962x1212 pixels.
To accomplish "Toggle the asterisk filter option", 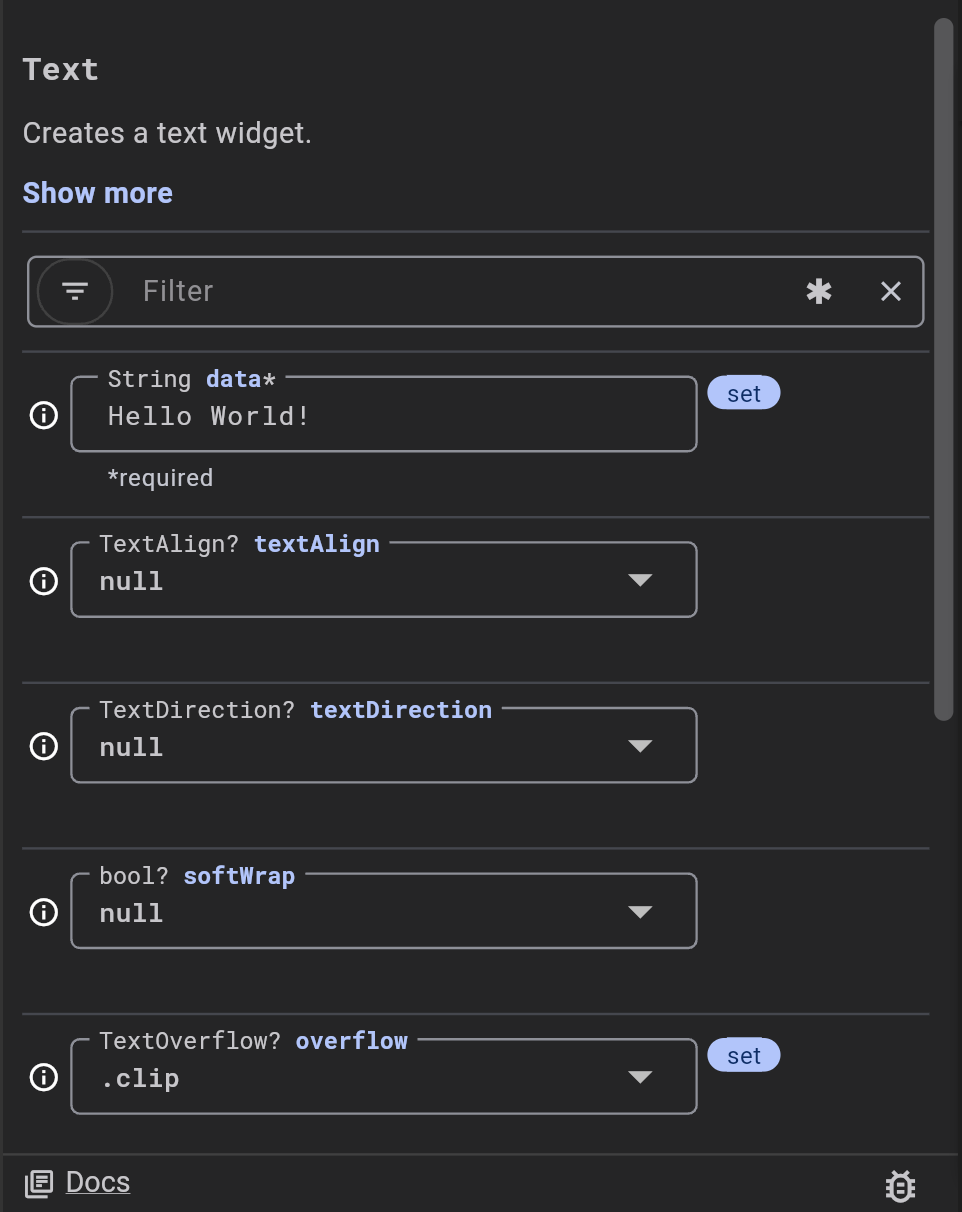I will coord(819,291).
